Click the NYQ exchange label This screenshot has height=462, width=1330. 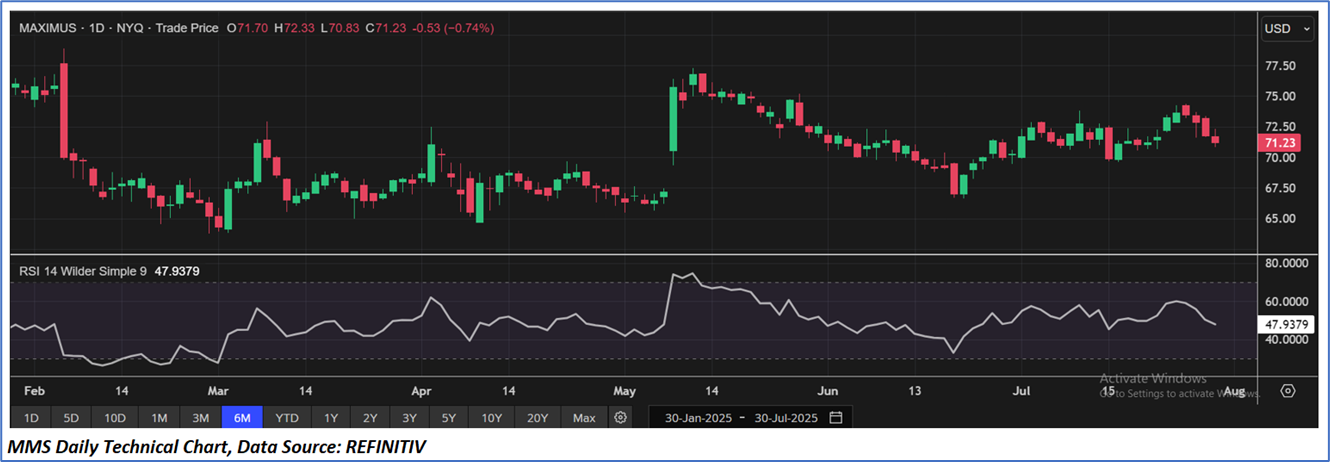131,28
